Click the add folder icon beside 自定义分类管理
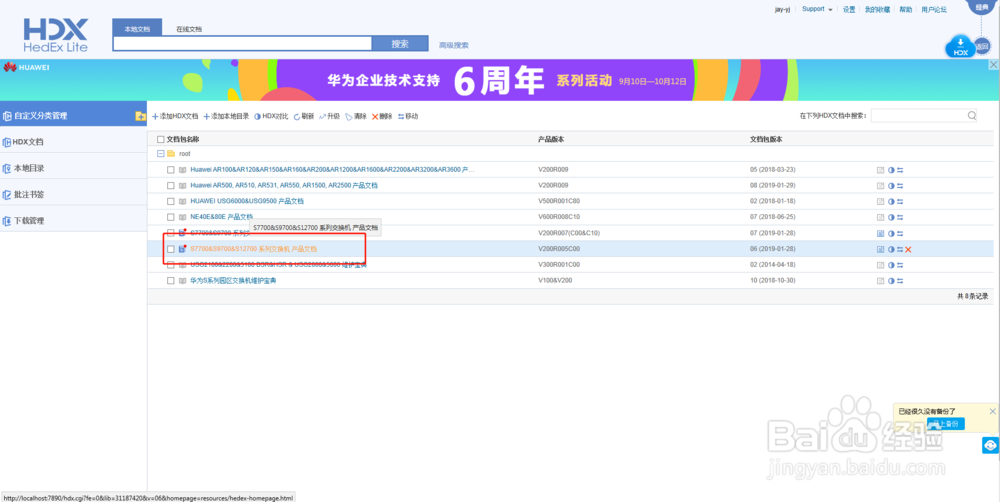1000x502 pixels. (140, 116)
